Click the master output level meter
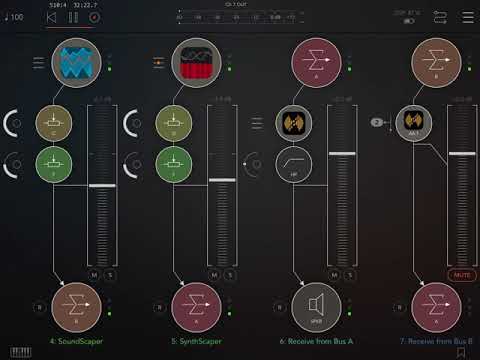This screenshot has width=480, height=360. [x=240, y=17]
